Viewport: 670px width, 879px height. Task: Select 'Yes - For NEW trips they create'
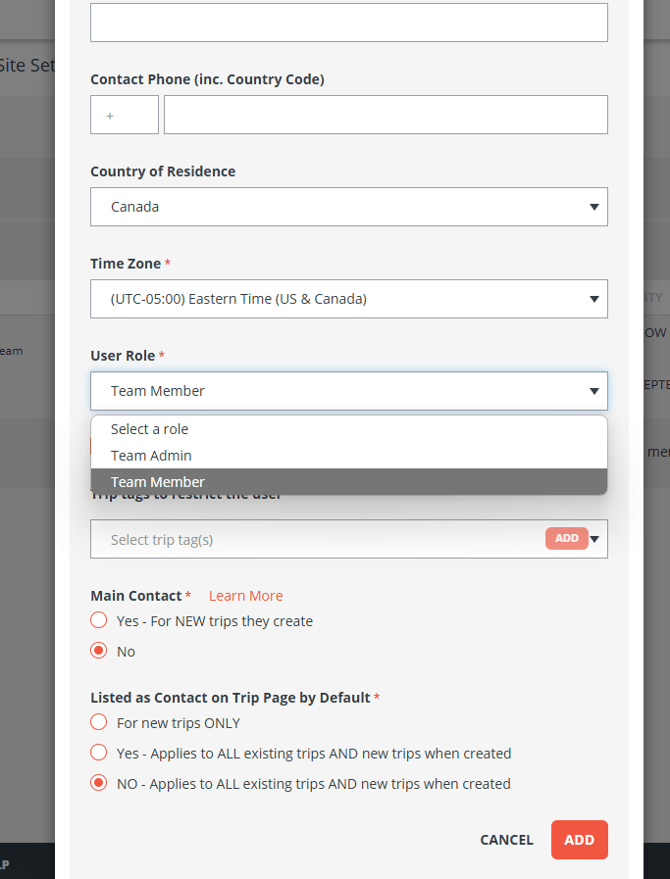tap(99, 621)
